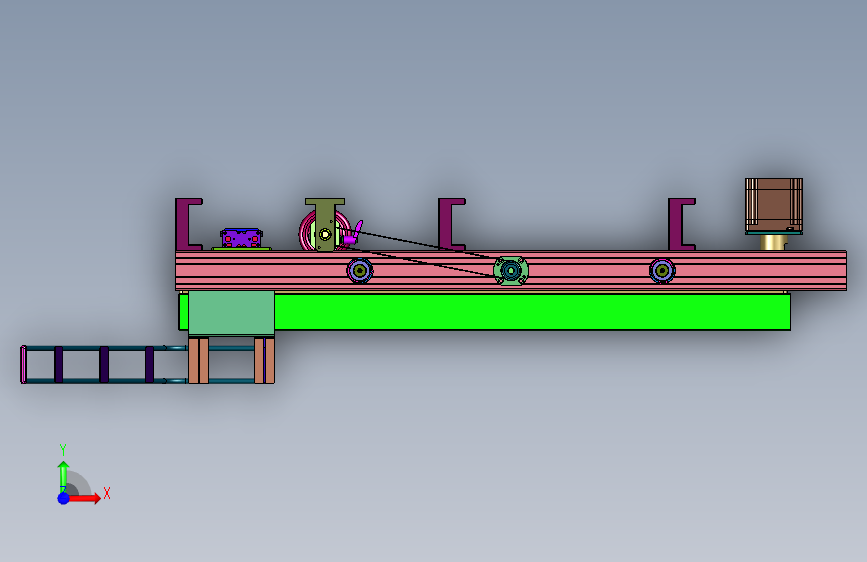Select the pale green block below the rail
867x562 pixels.
pyautogui.click(x=231, y=313)
